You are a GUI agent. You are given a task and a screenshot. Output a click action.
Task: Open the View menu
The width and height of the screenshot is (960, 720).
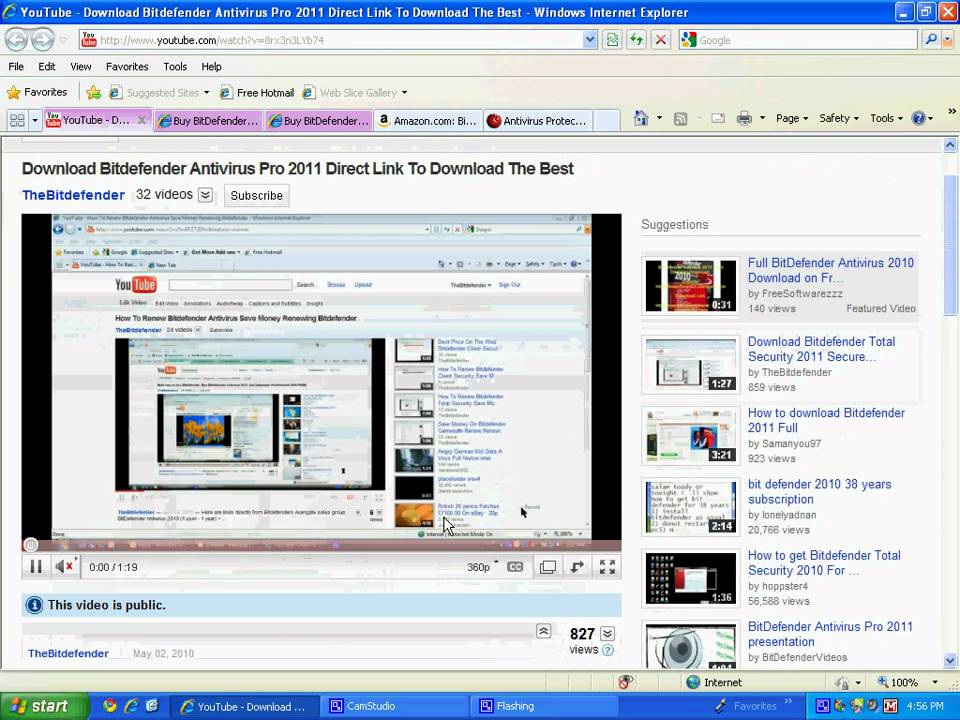(80, 66)
